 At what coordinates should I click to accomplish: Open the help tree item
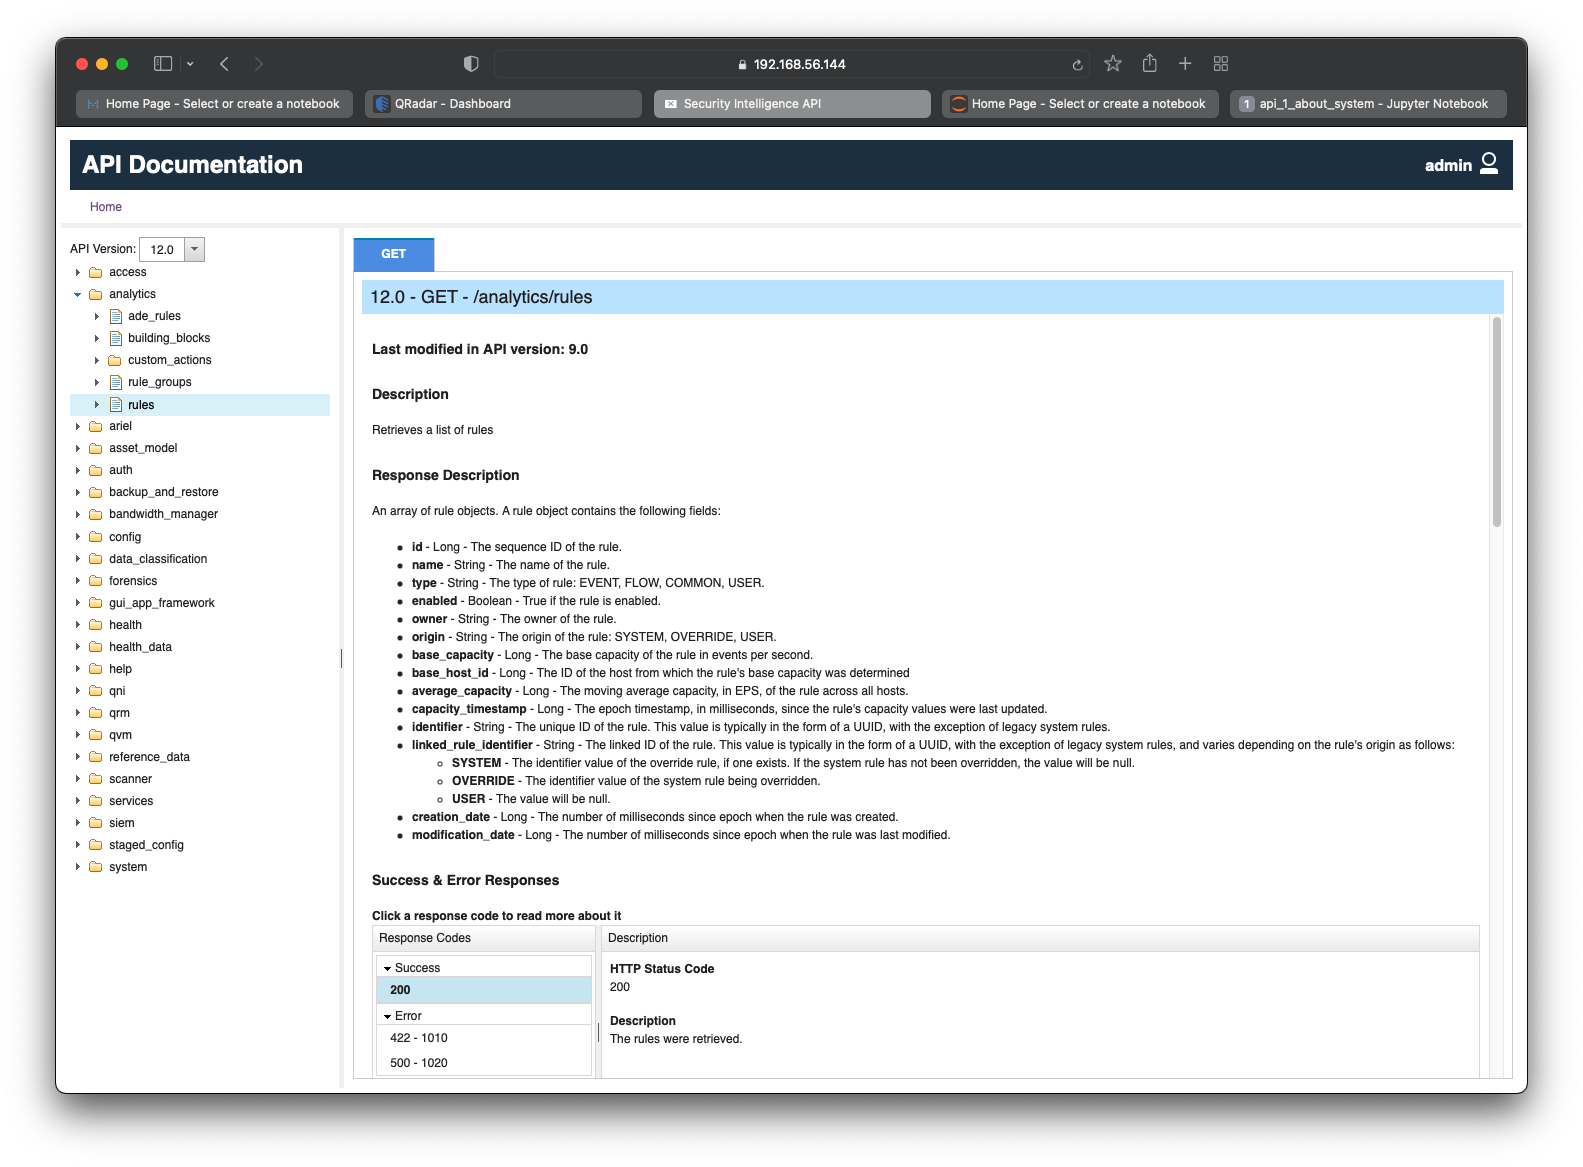click(x=120, y=669)
